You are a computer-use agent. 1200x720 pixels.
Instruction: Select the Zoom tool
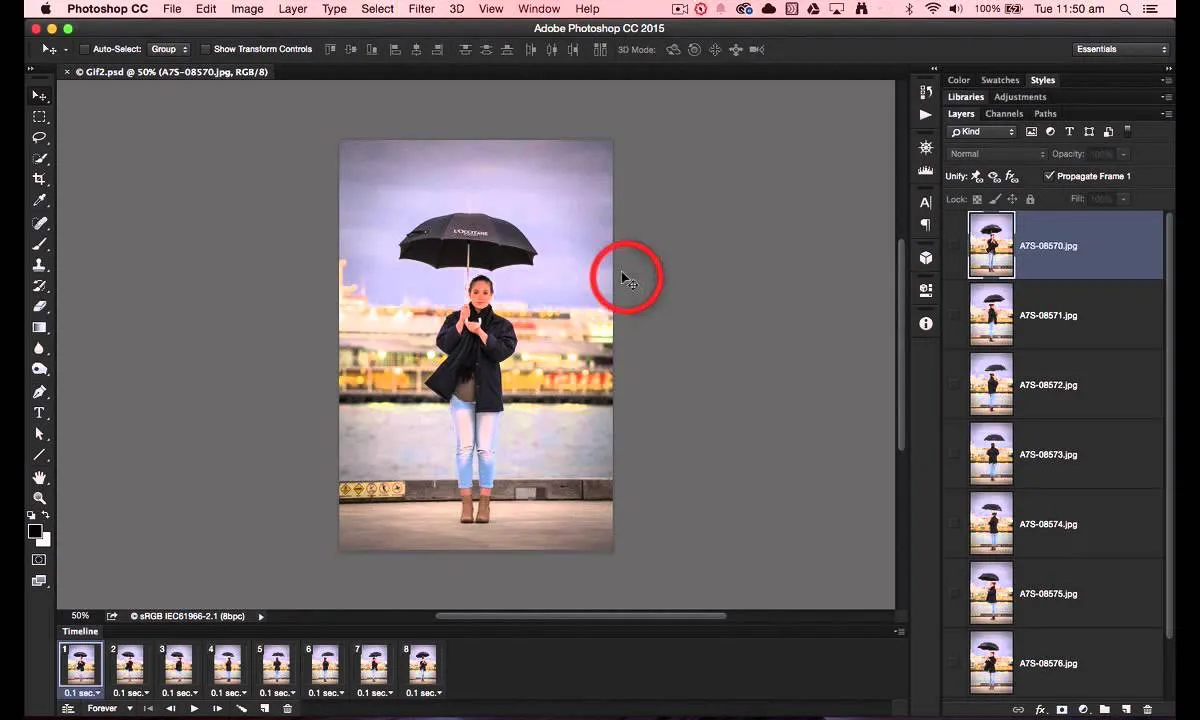coord(40,499)
